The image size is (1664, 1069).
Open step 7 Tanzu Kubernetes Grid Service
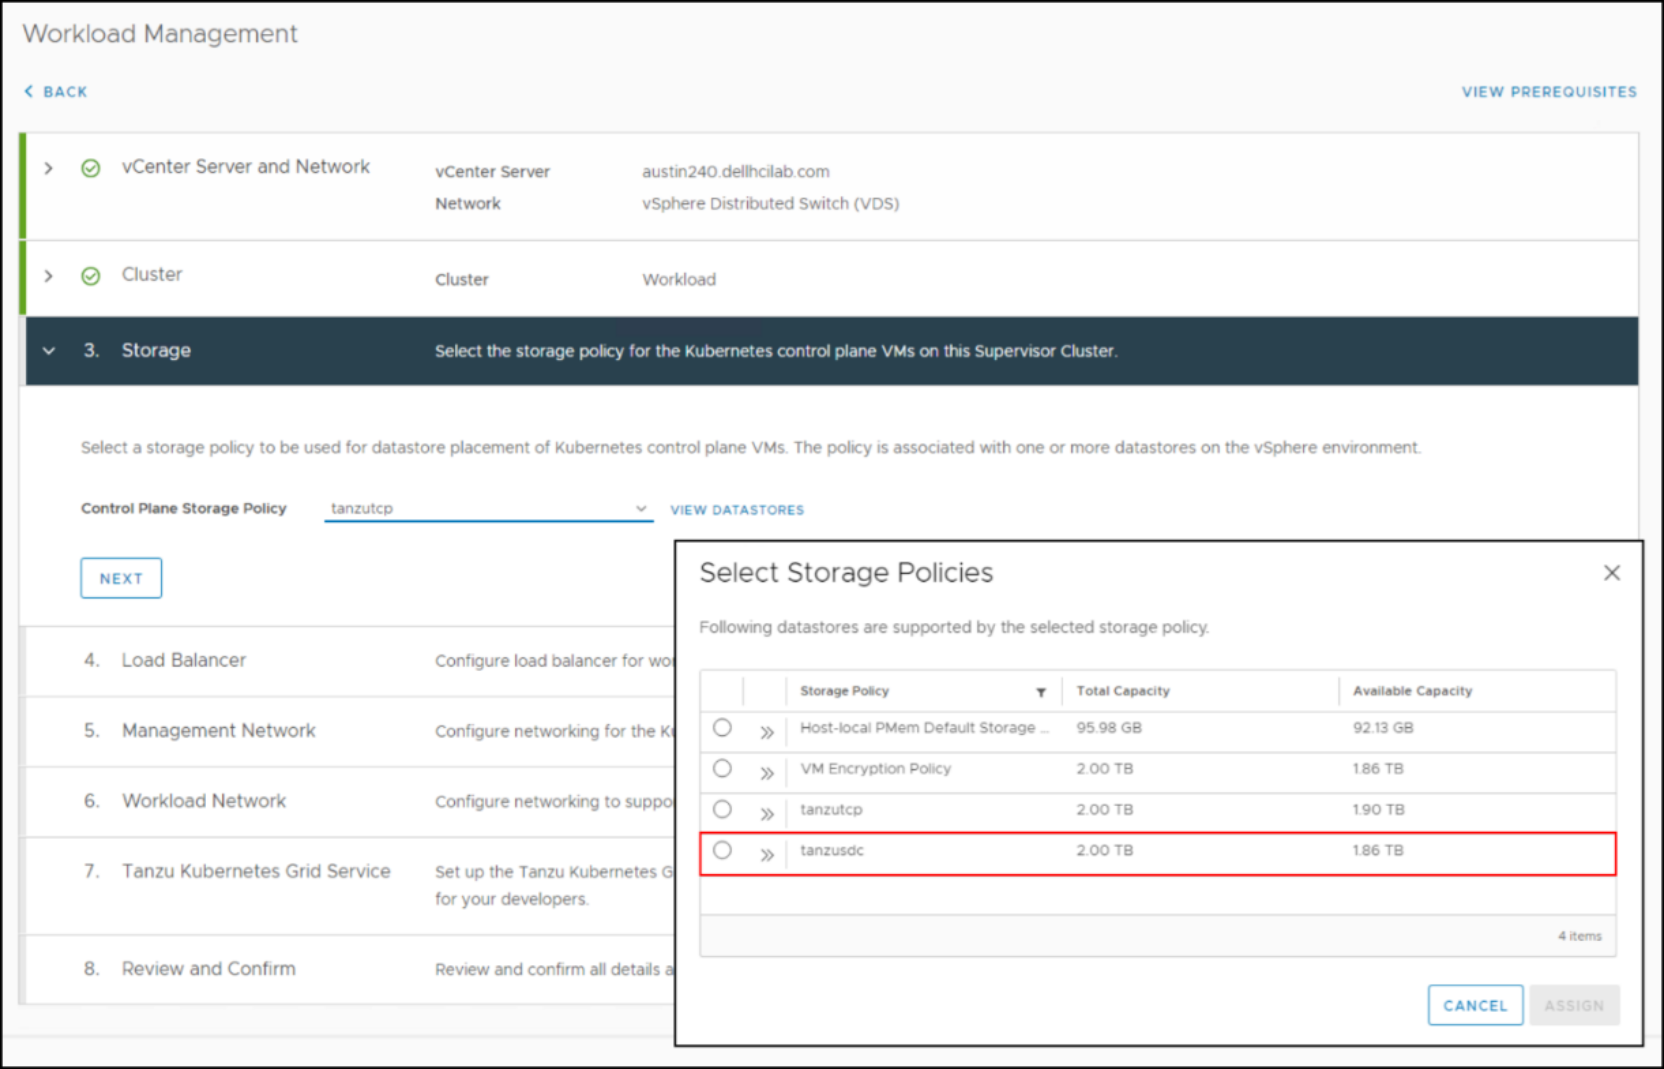(x=255, y=871)
